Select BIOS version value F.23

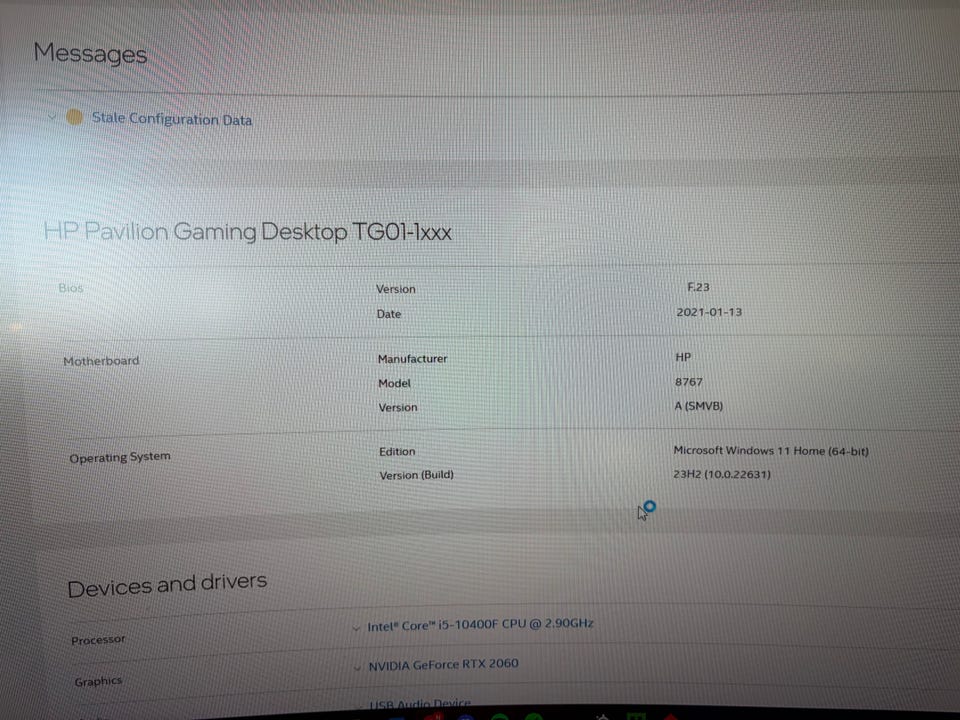coord(698,287)
